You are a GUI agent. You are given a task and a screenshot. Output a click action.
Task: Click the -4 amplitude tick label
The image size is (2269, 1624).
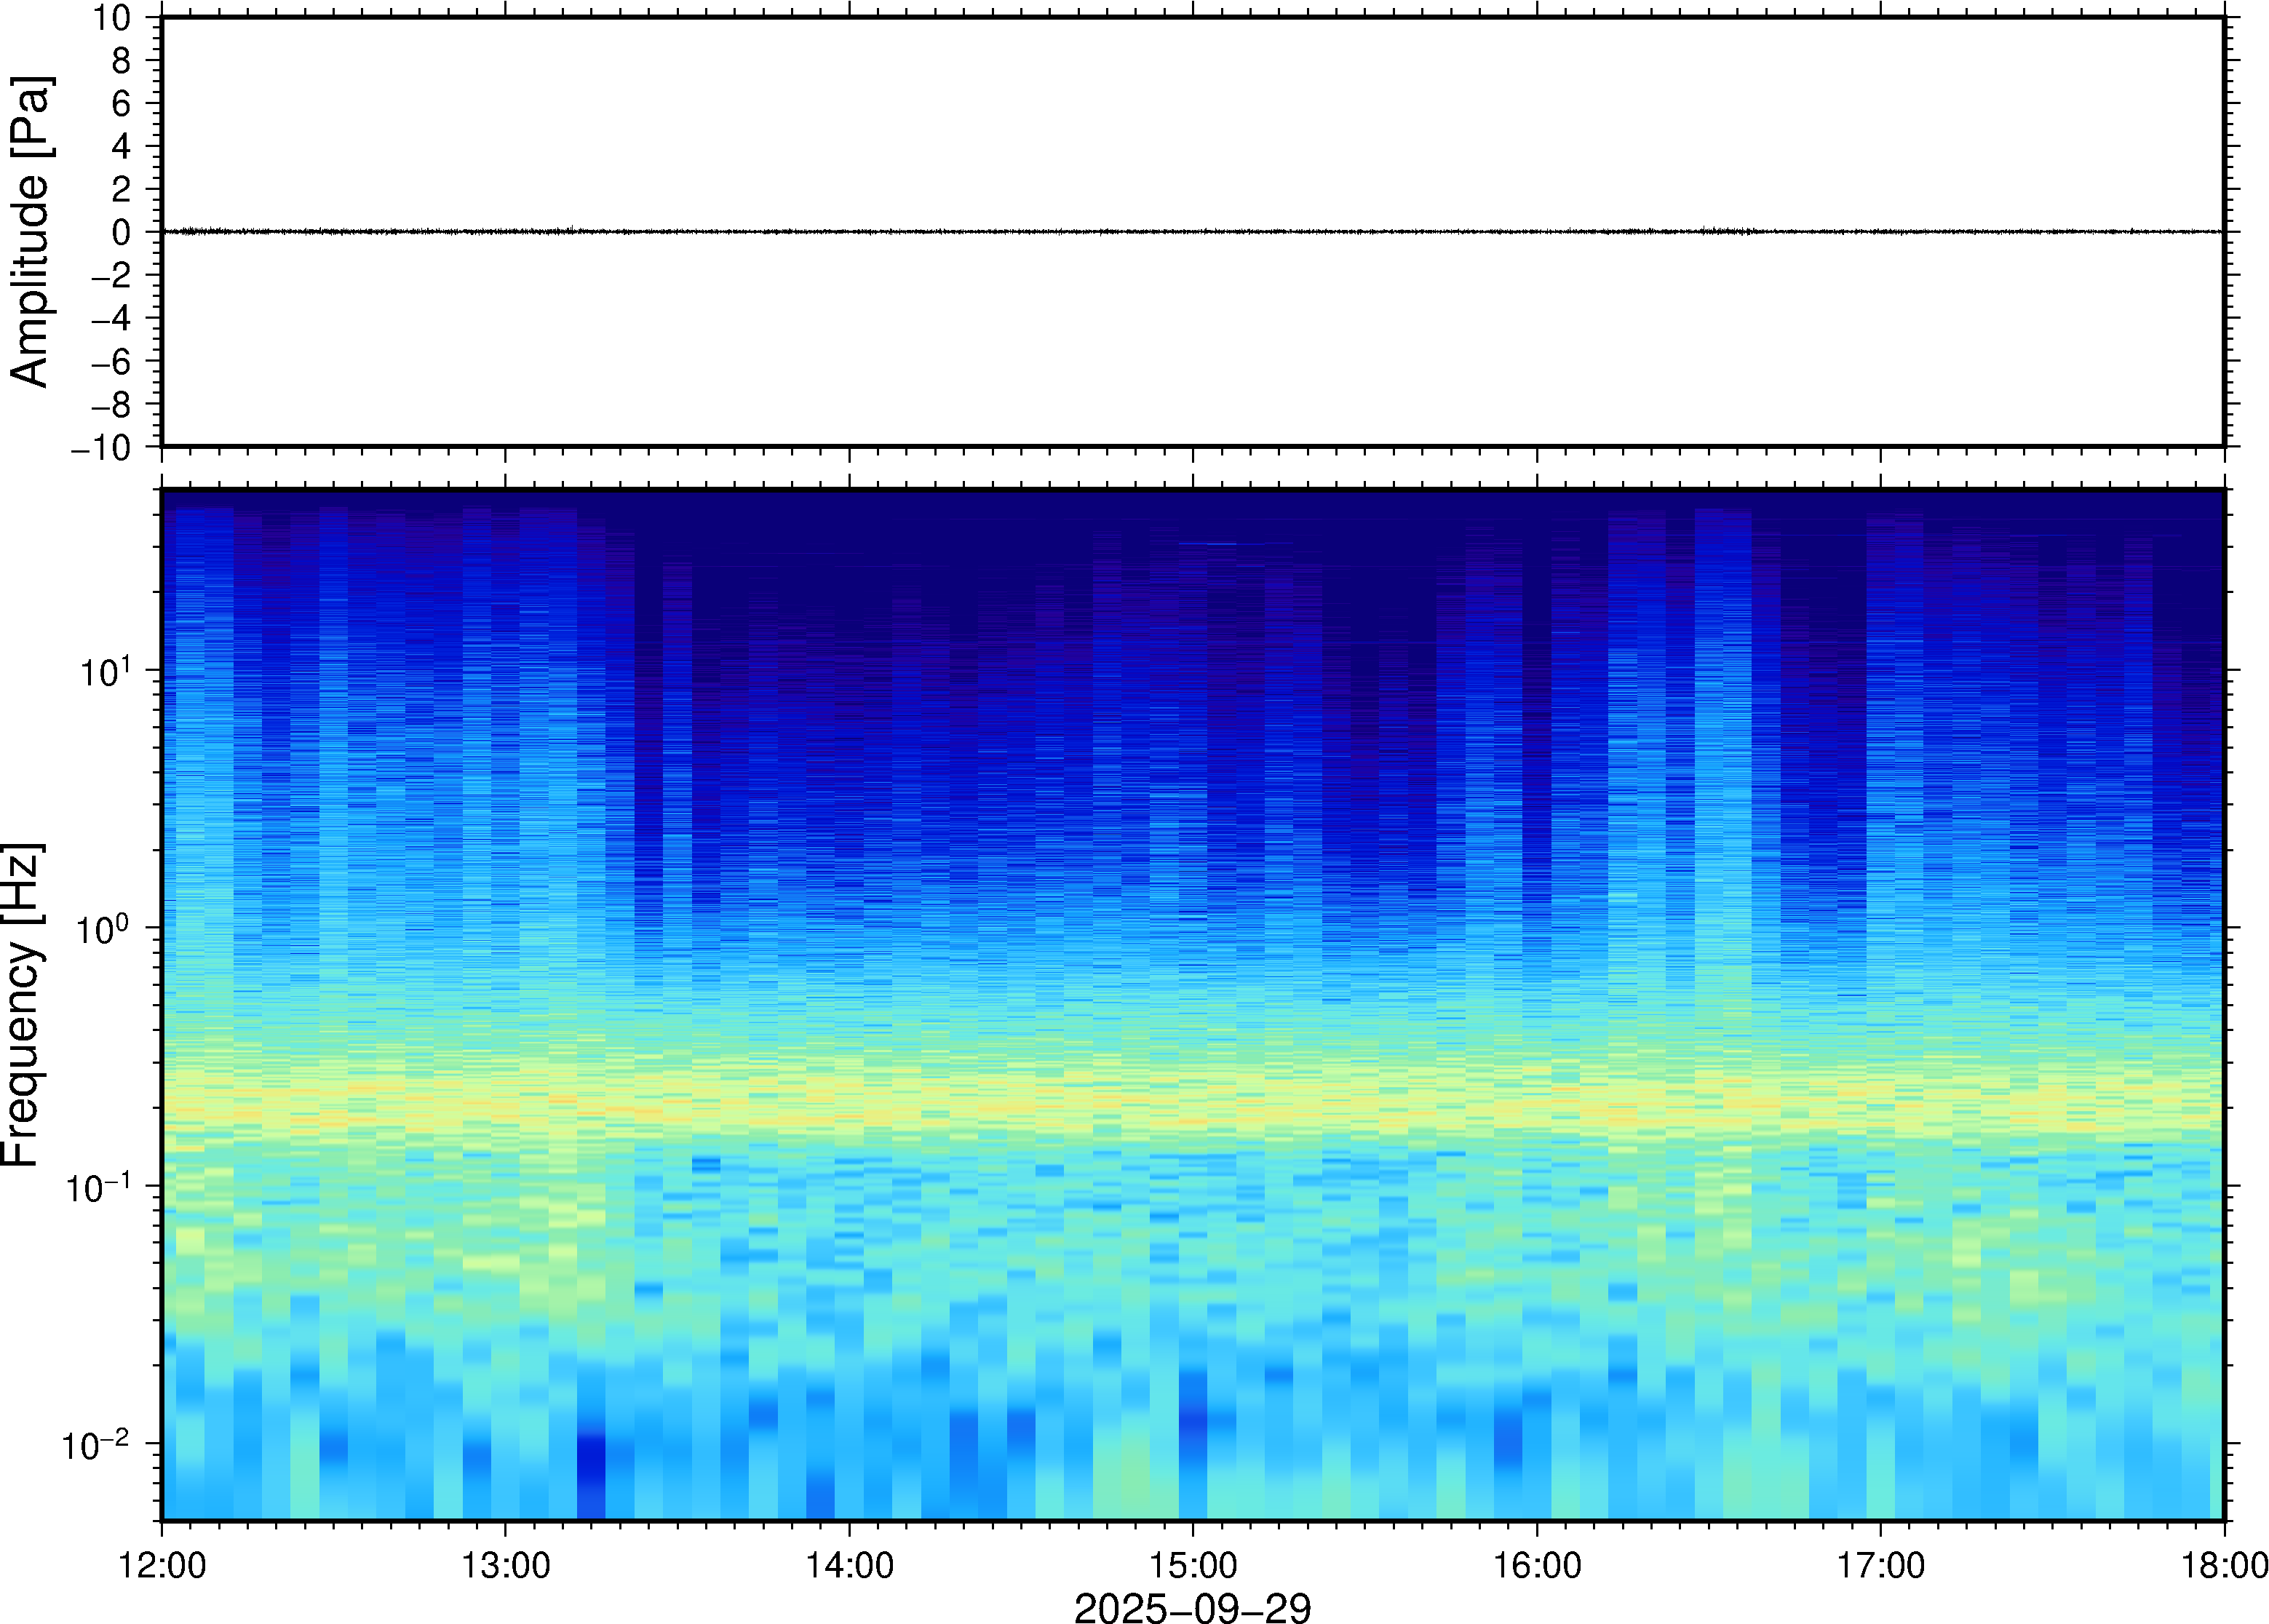click(110, 319)
